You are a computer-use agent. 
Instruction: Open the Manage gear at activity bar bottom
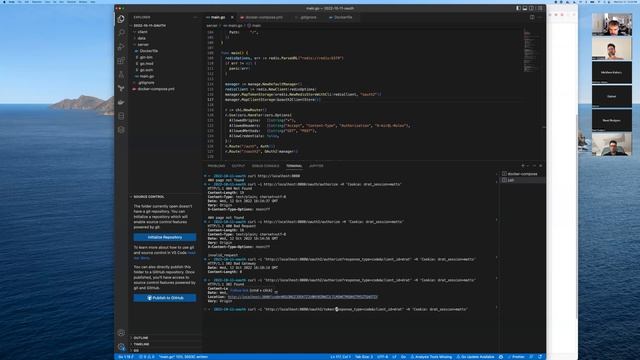click(x=121, y=347)
